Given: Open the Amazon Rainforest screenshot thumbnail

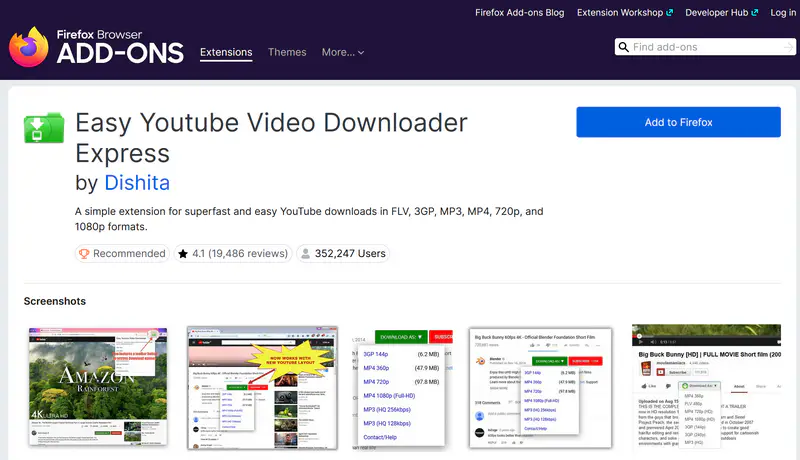Looking at the screenshot, I should tap(98, 387).
